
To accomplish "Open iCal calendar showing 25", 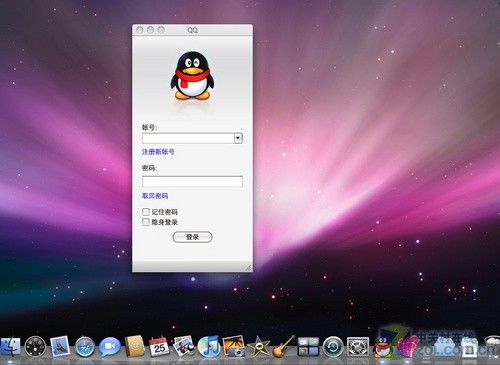I will 159,347.
